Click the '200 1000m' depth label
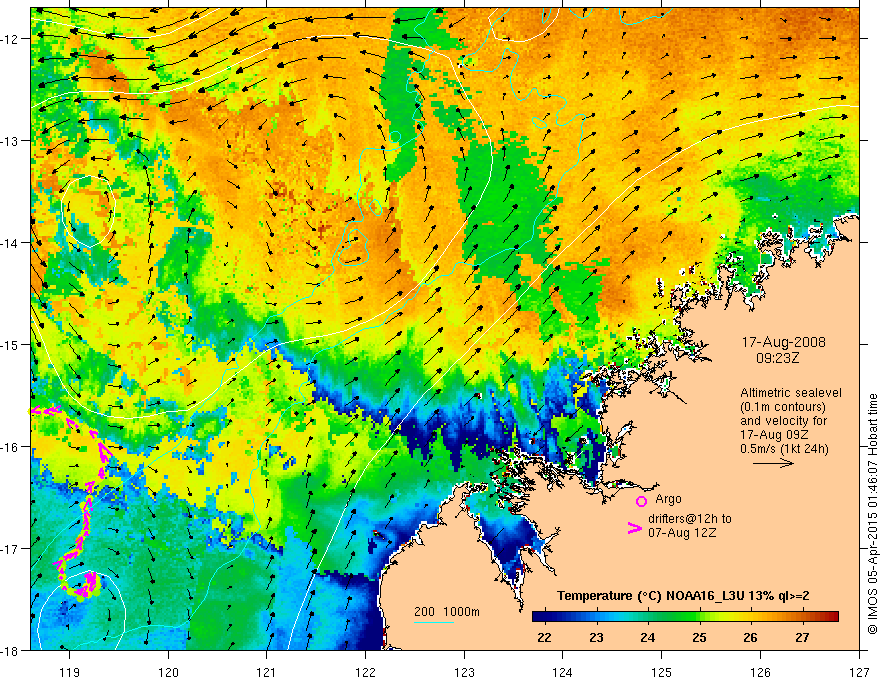 [x=447, y=612]
